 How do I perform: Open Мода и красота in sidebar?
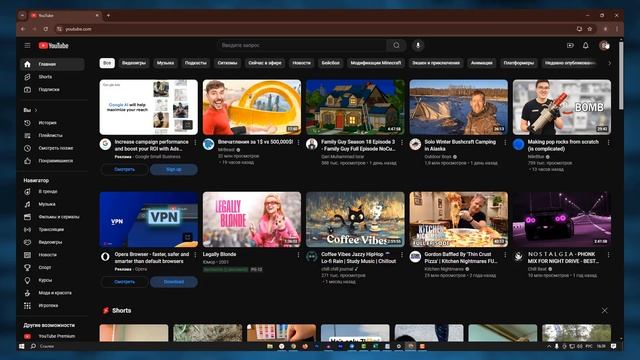pyautogui.click(x=52, y=293)
